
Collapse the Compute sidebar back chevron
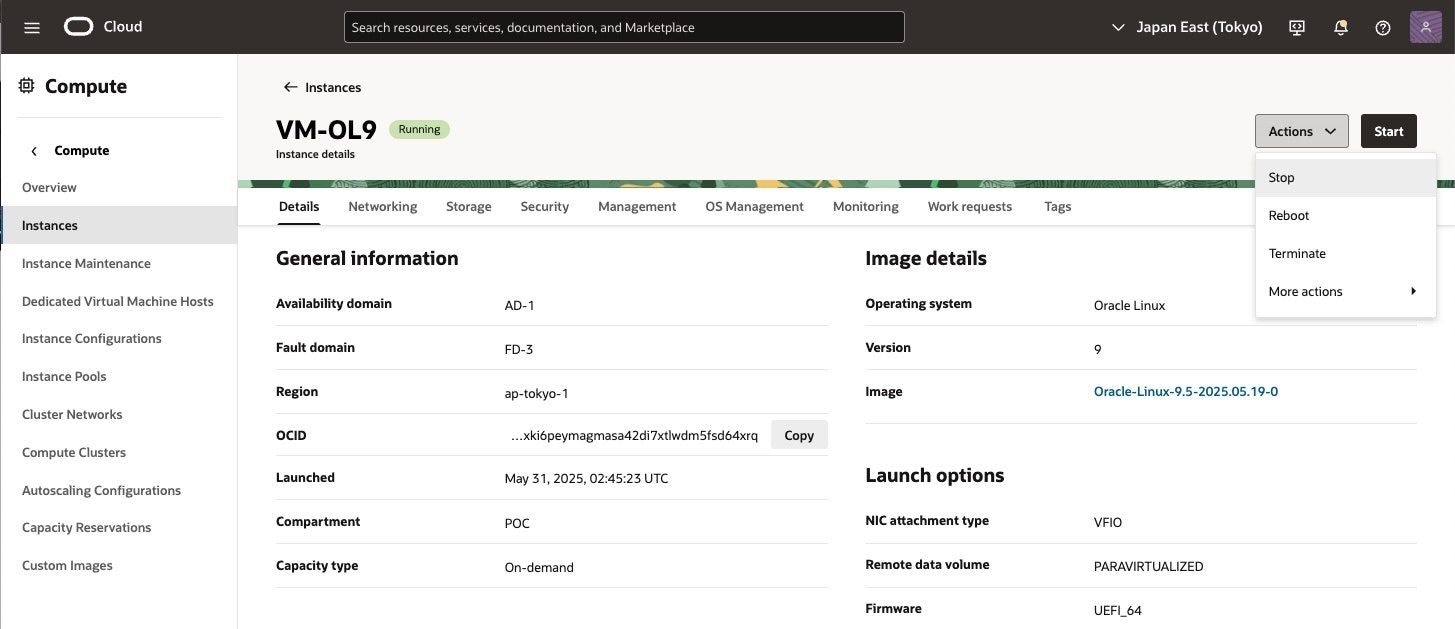click(x=34, y=151)
